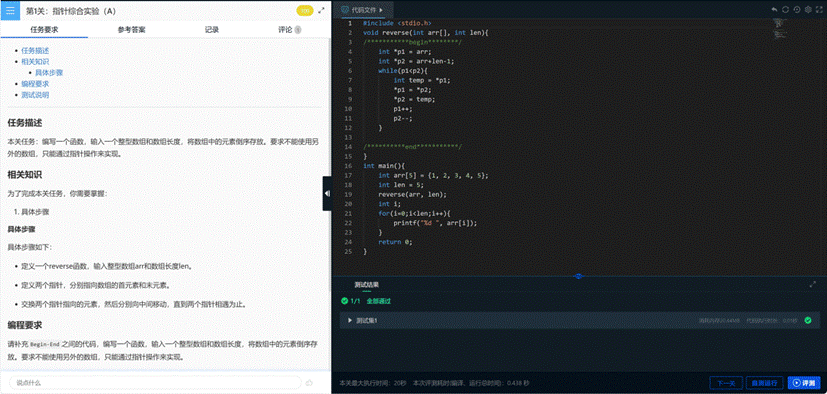Click the panel resize handle above 测试结果
This screenshot has width=827, height=394.
tap(579, 276)
